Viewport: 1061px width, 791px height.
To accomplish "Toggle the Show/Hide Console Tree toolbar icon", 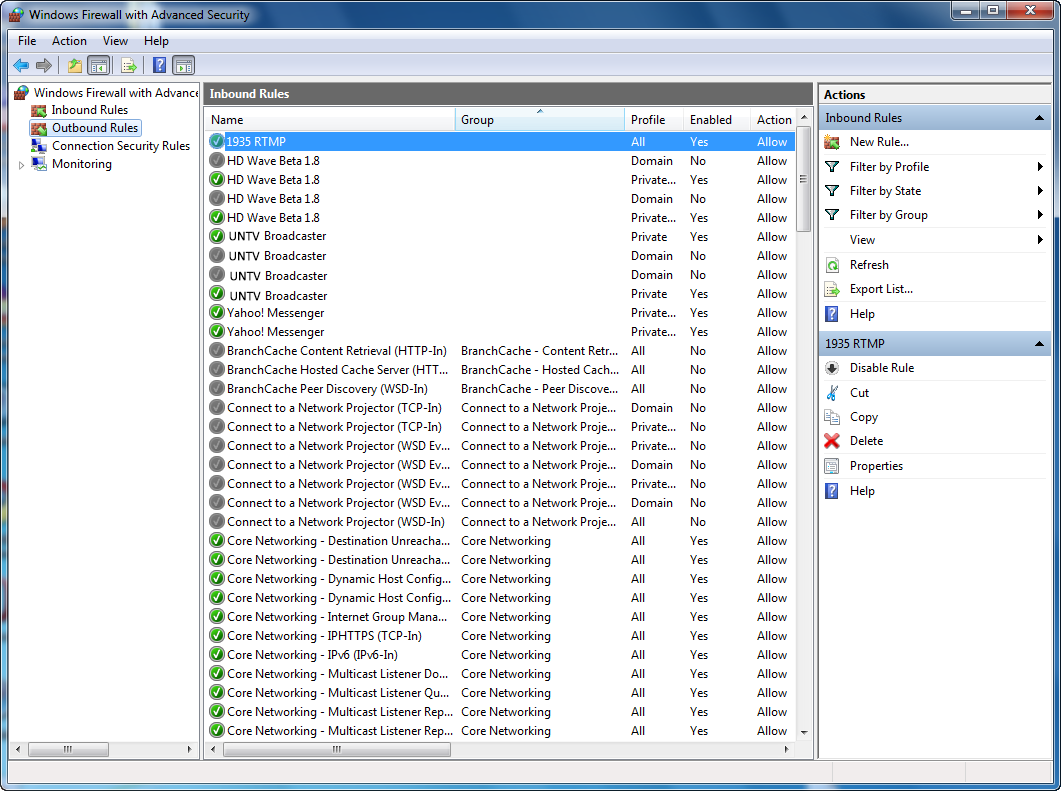I will click(99, 66).
